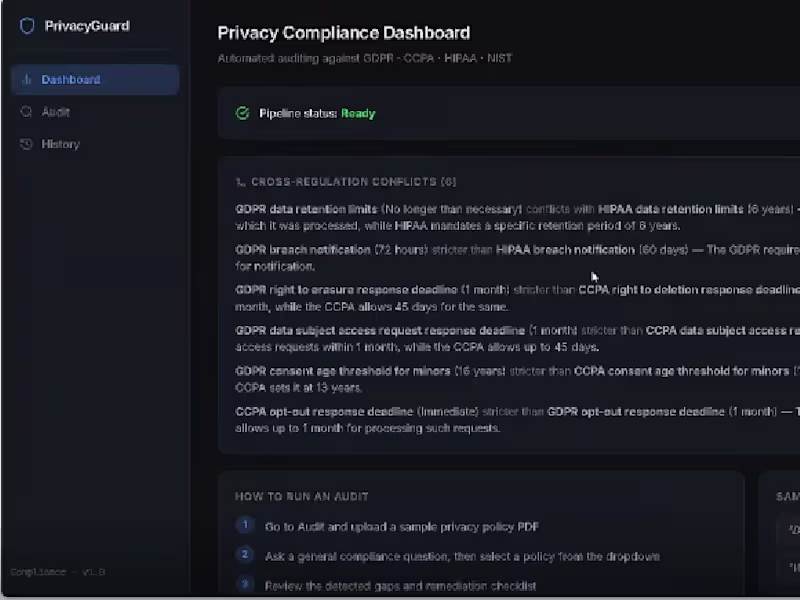Click the History clock icon in sidebar

27,144
